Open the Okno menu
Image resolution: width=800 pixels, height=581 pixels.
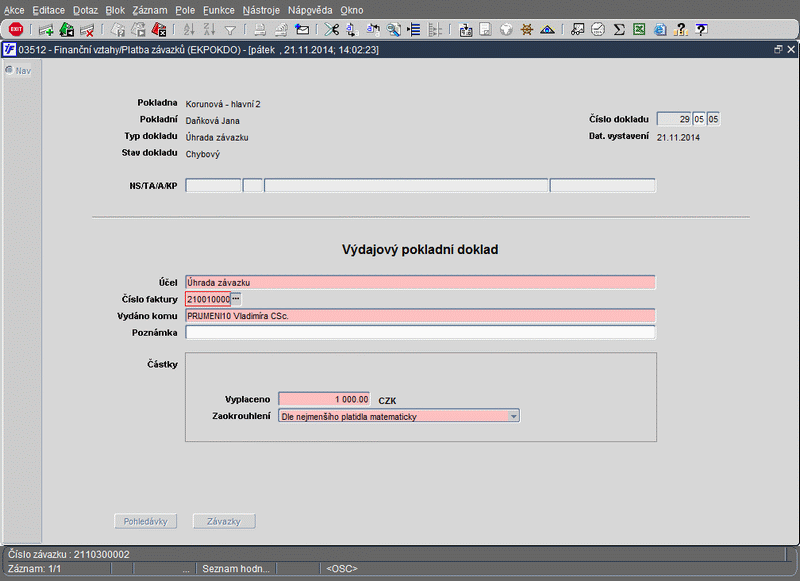(352, 10)
